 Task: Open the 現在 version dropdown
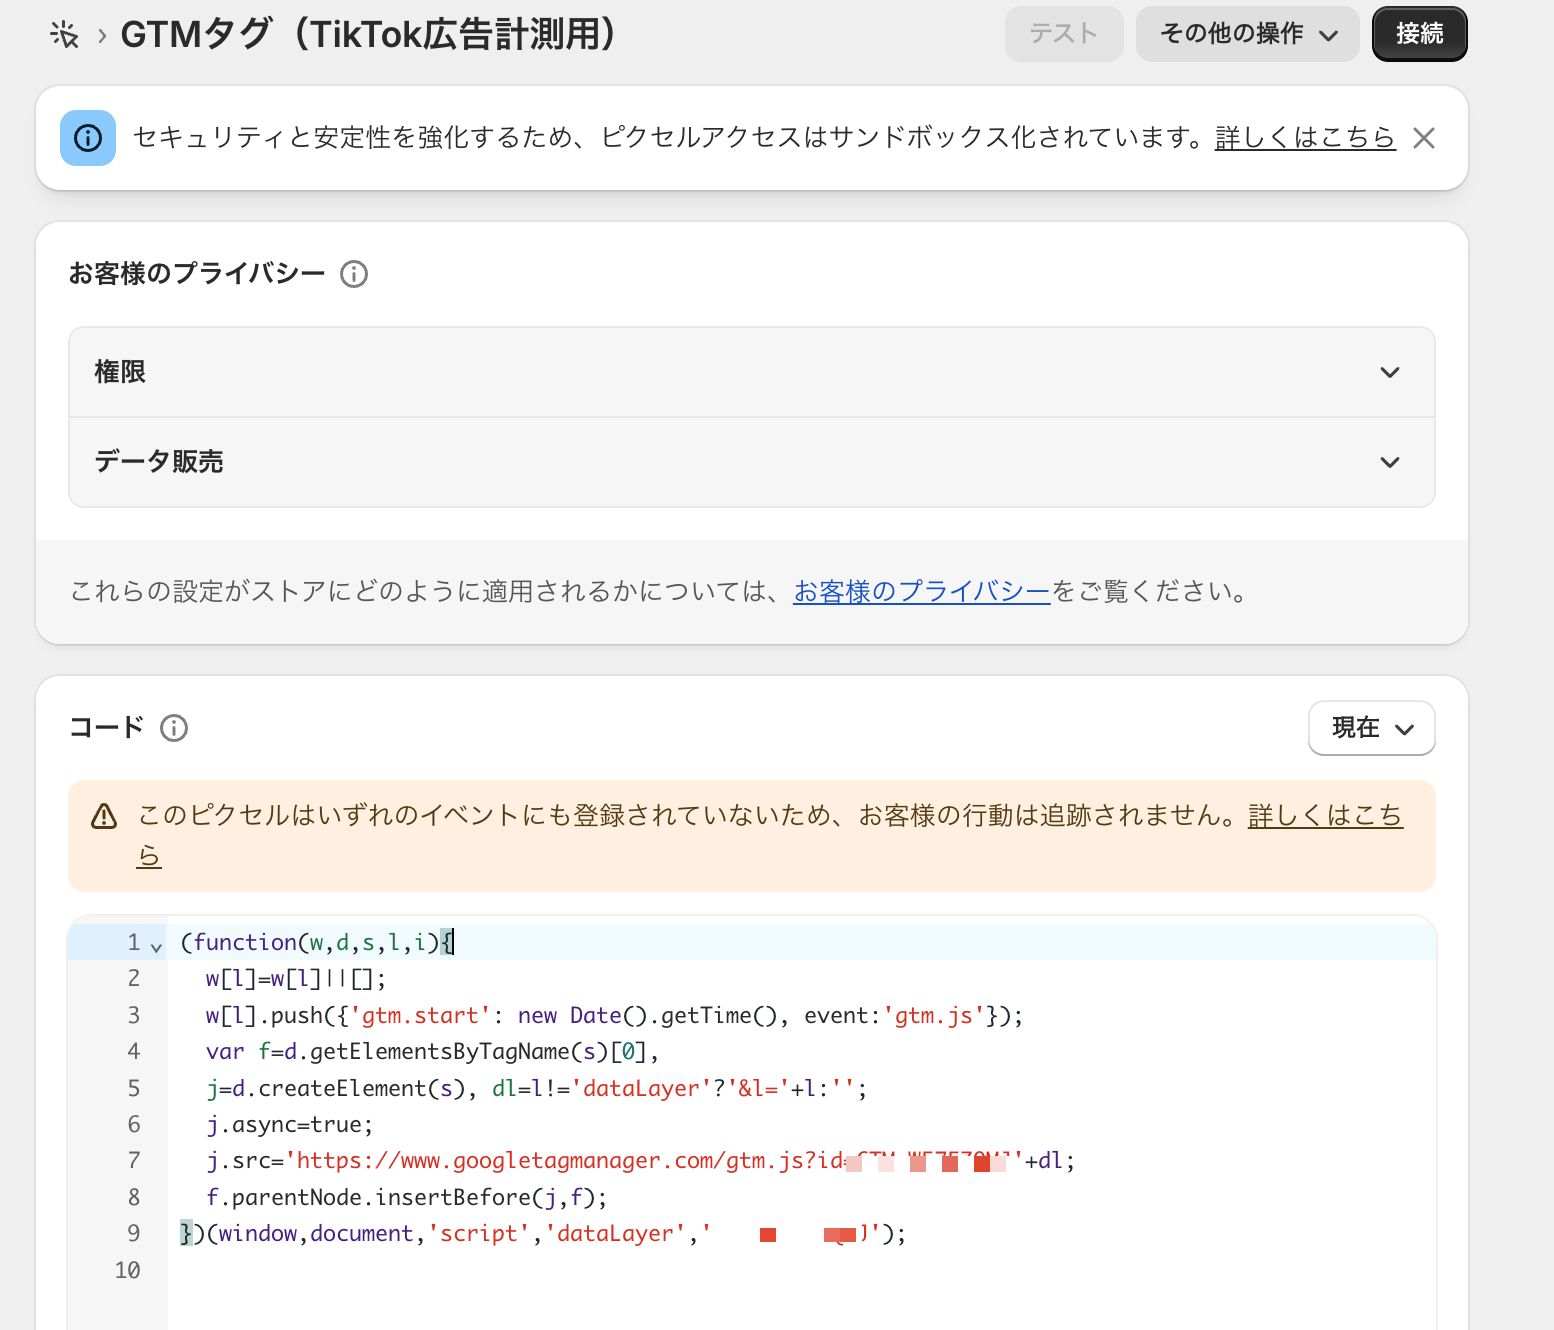pos(1372,728)
